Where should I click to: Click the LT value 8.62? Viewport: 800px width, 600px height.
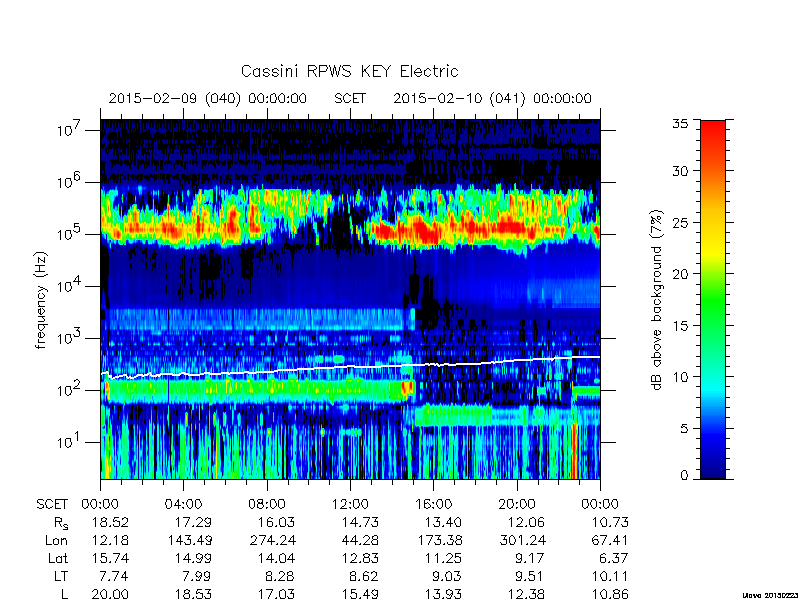[x=364, y=576]
